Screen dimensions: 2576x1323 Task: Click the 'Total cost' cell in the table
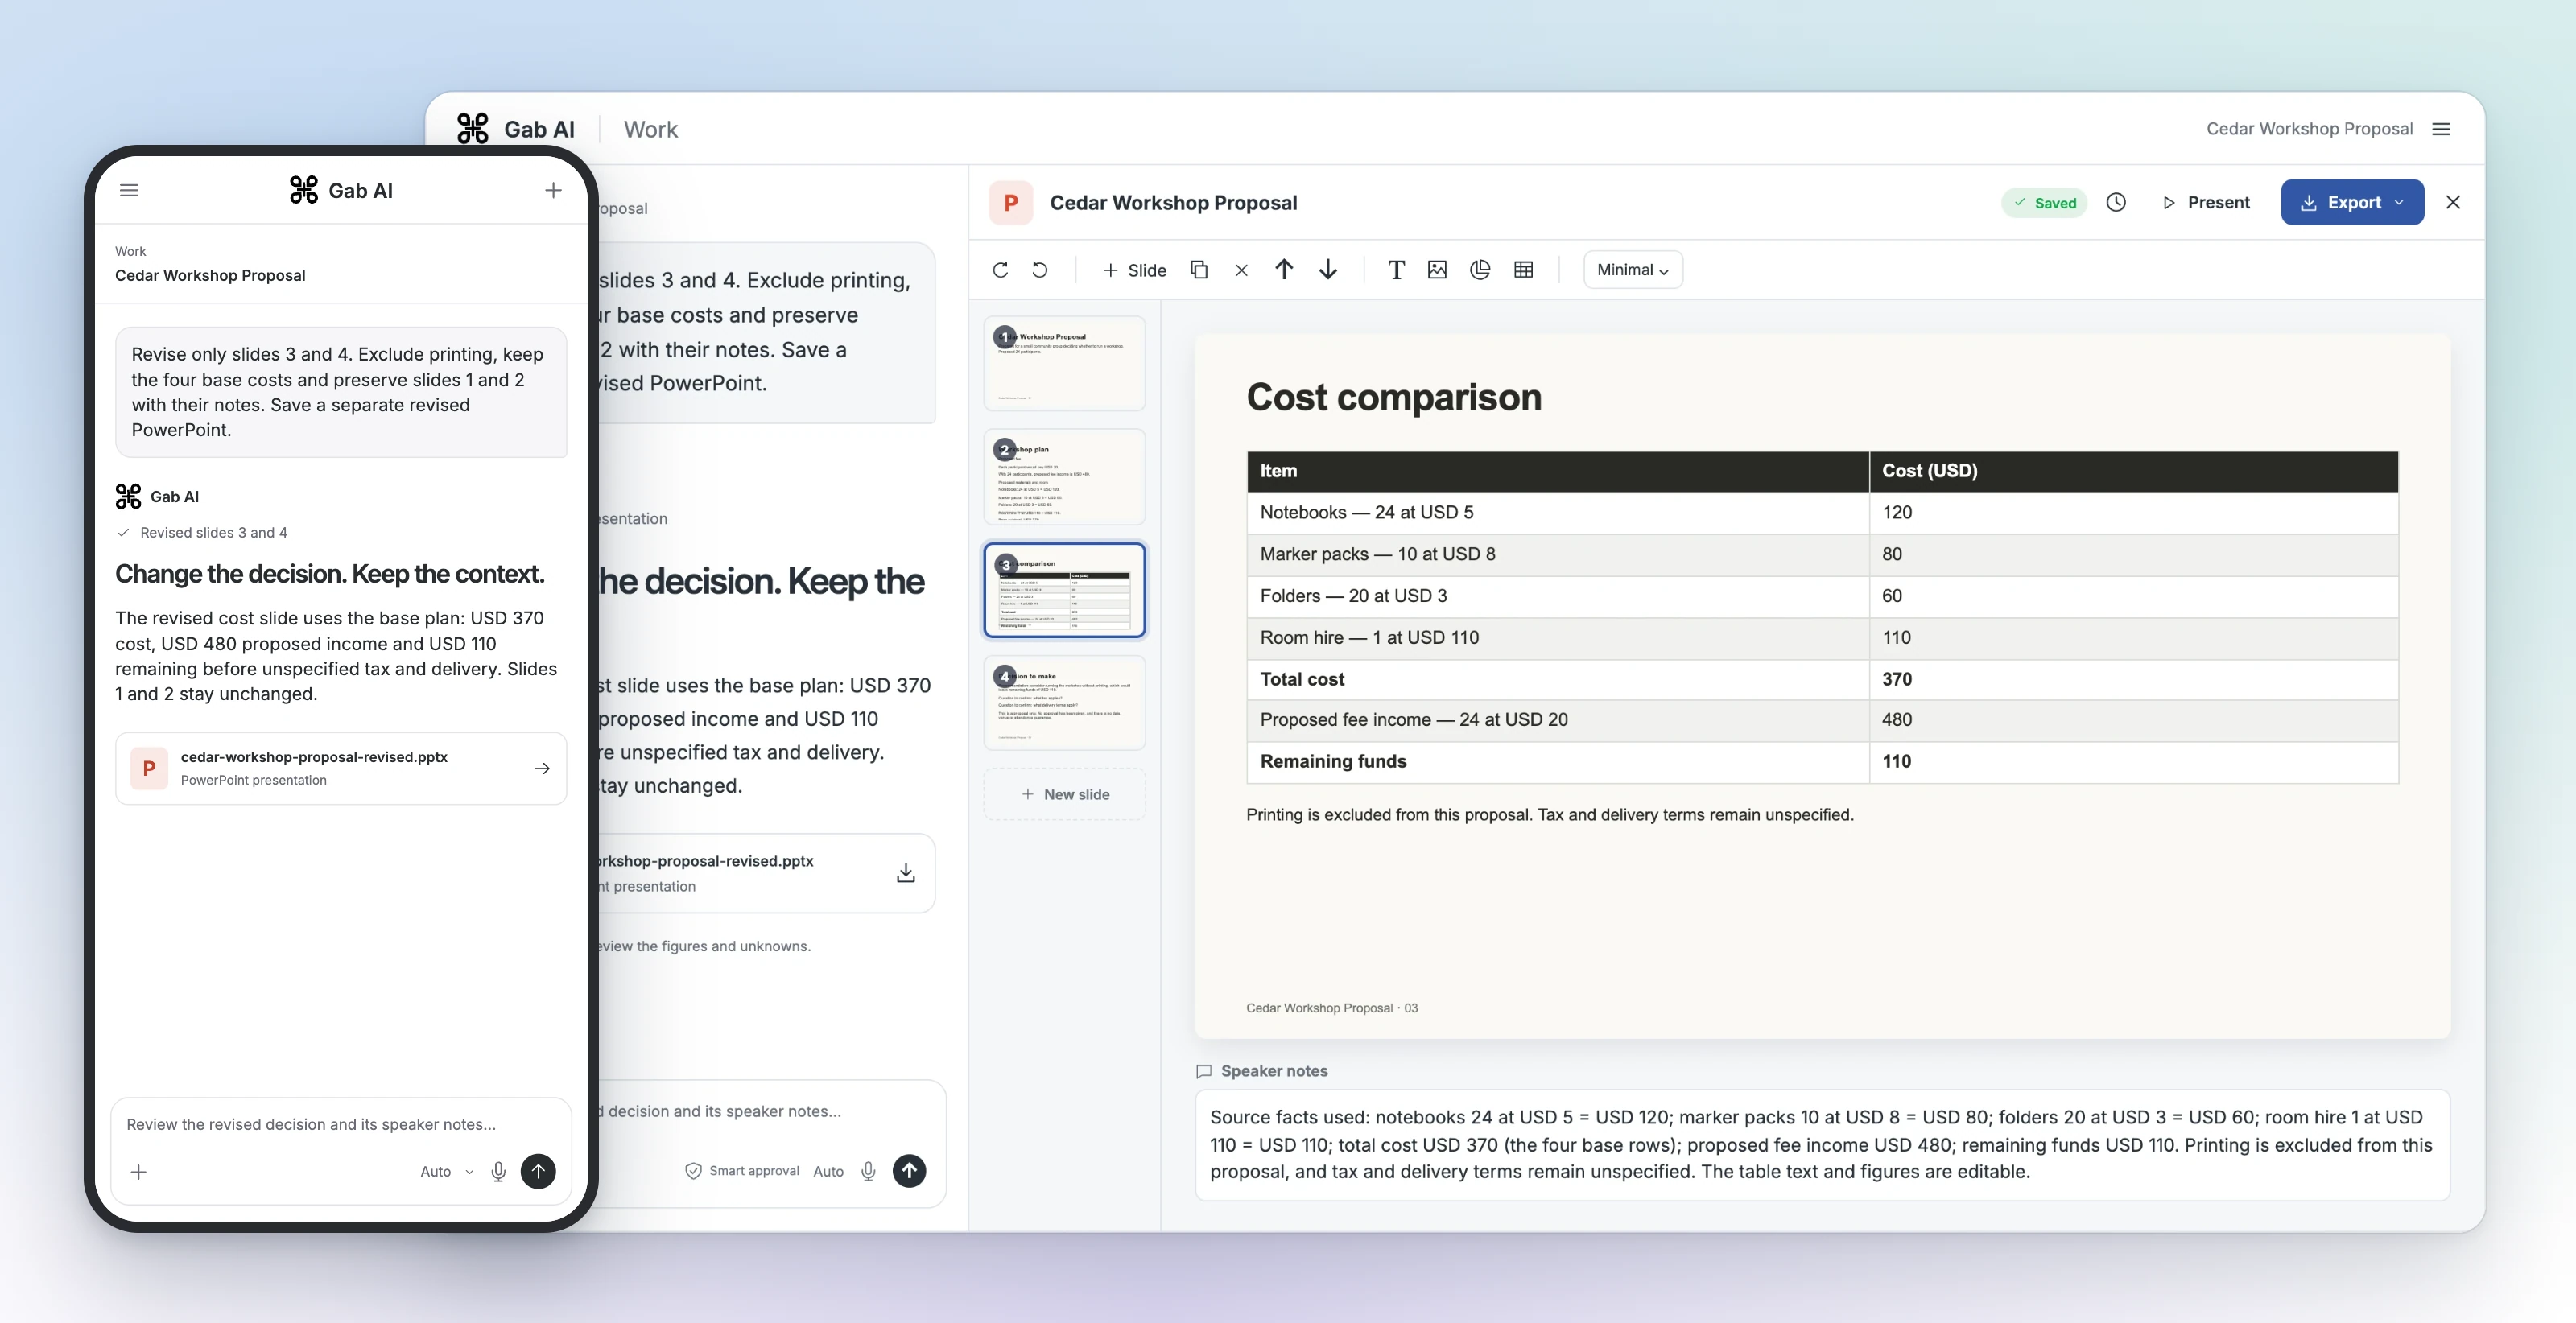[1558, 679]
